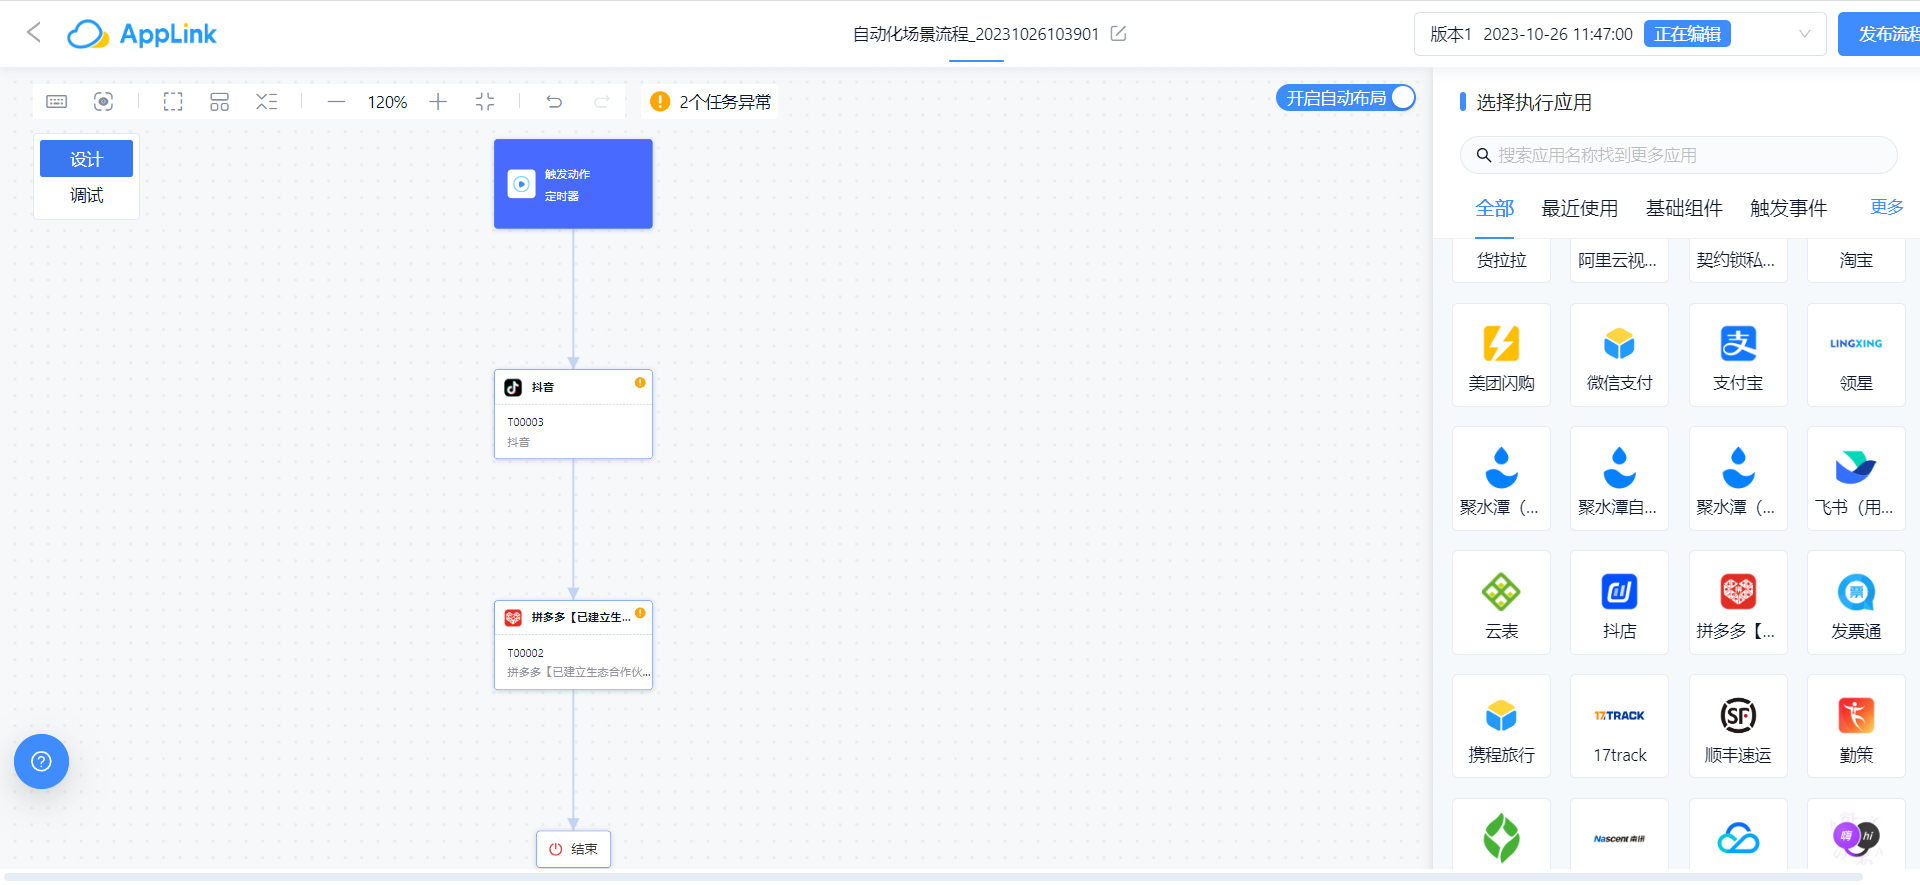Click the orange warning icon for abnormal tasks
Viewport: 1920px width, 885px height.
pos(660,102)
